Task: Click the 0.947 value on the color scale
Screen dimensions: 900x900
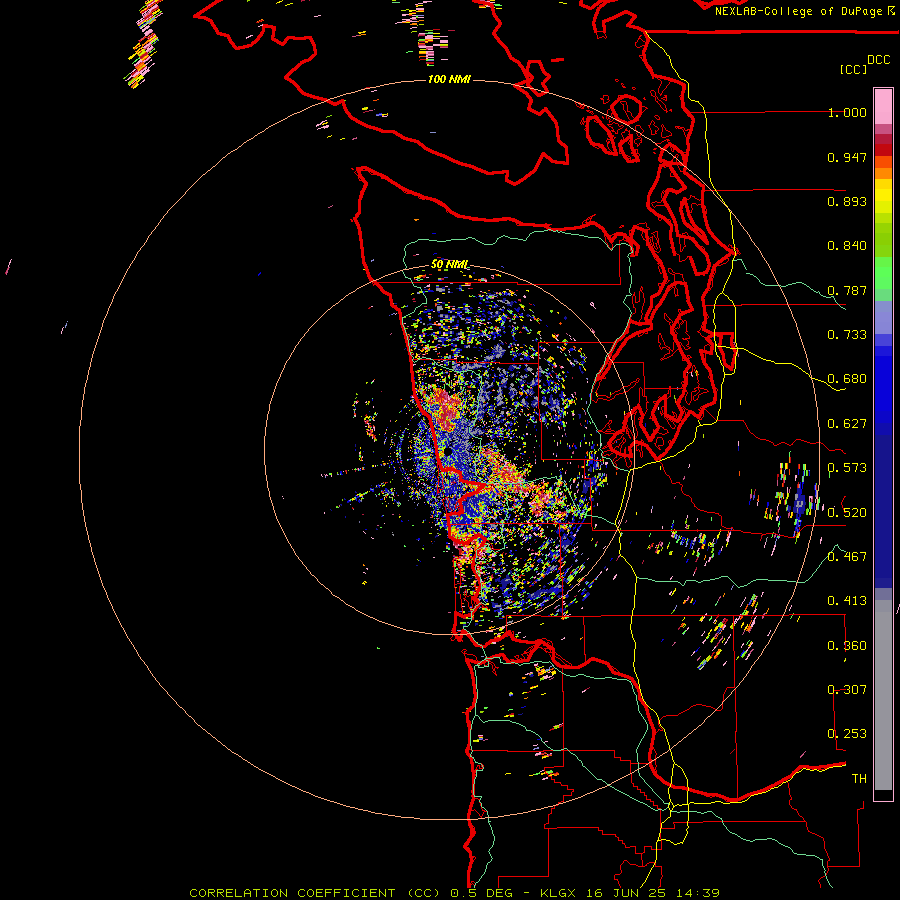Action: [x=847, y=157]
